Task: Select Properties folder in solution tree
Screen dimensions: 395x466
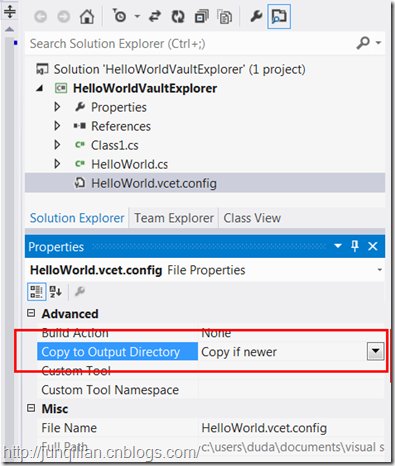Action: pos(119,107)
